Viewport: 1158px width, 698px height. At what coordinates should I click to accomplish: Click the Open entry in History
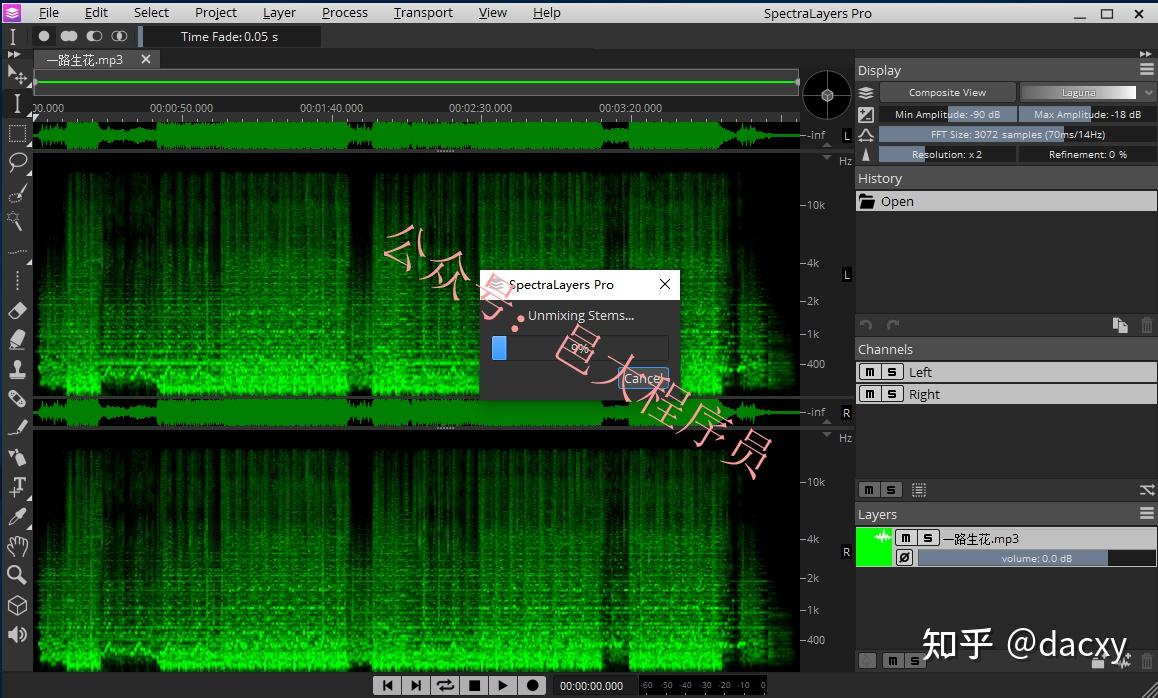coord(1006,202)
